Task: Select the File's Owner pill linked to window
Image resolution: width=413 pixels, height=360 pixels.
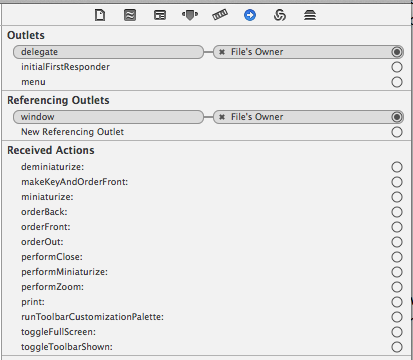Action: point(308,117)
